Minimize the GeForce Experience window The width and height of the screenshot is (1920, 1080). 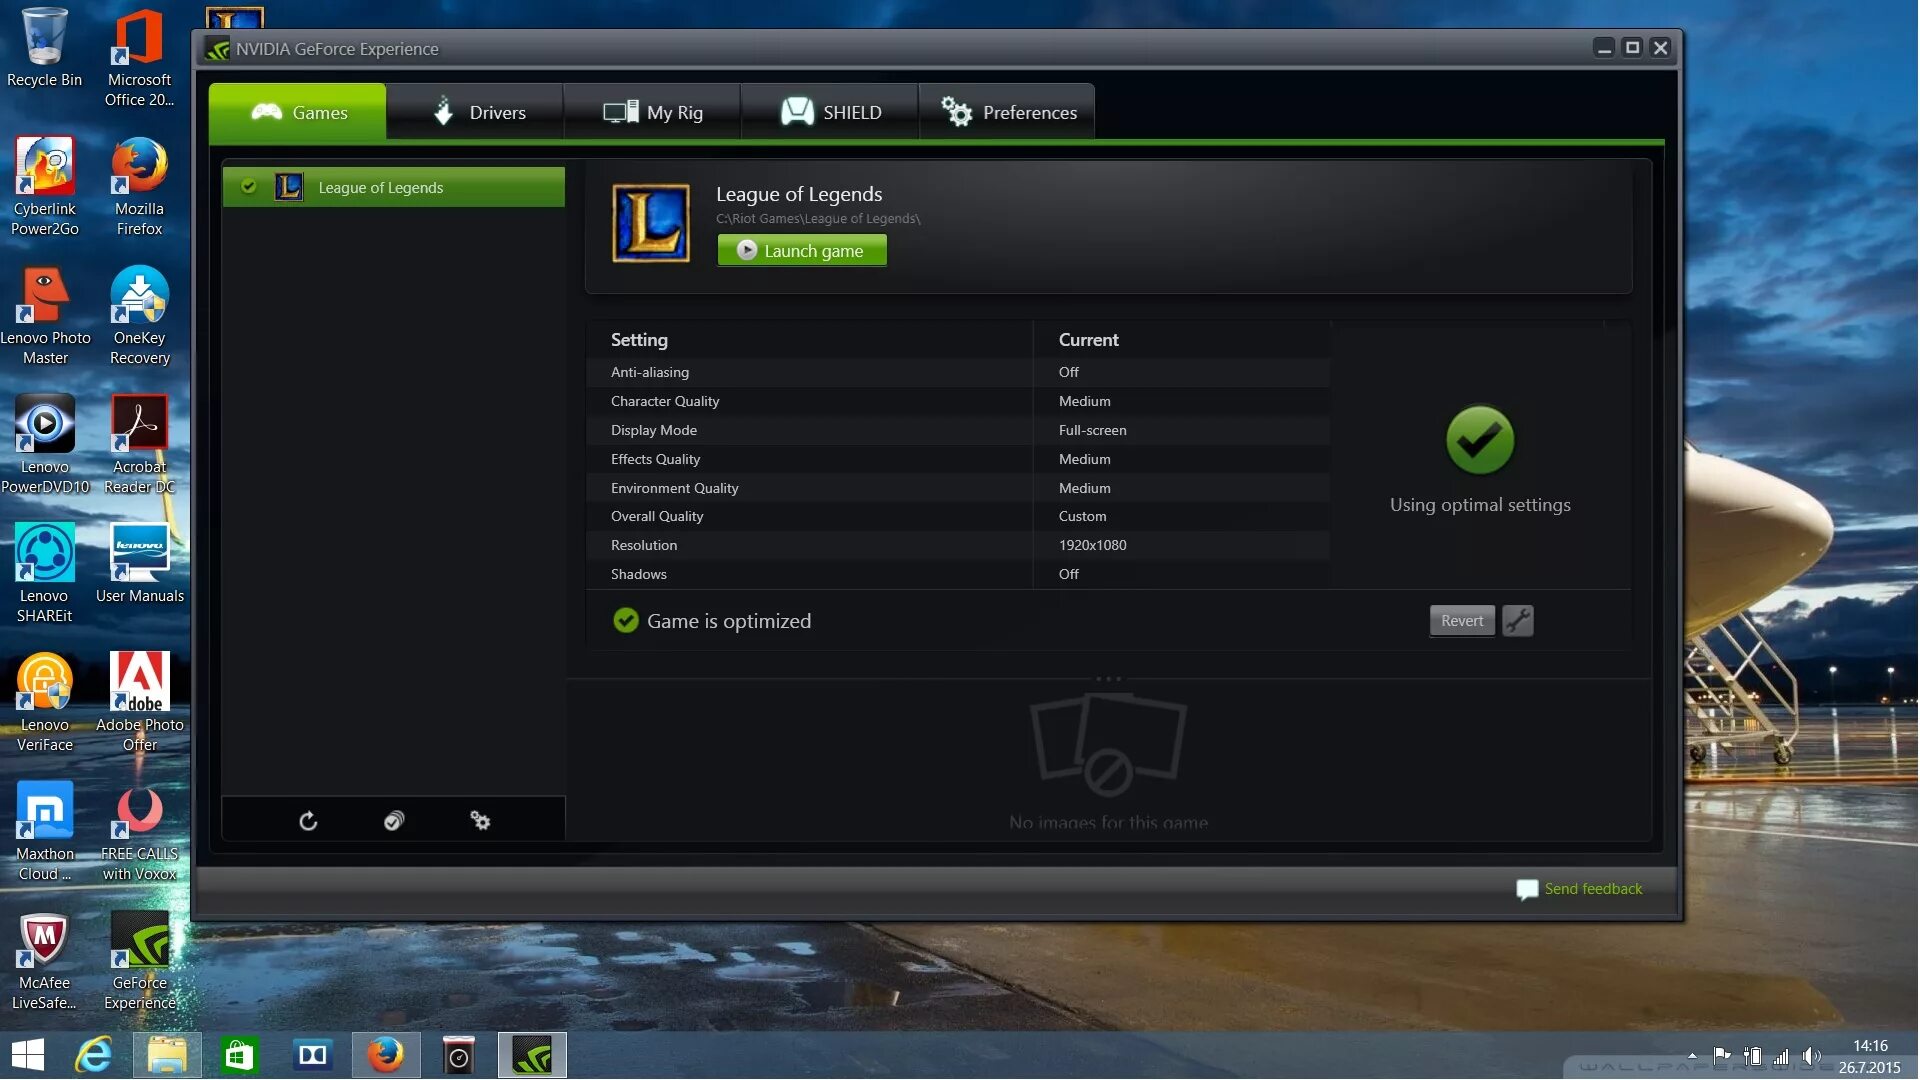1604,48
